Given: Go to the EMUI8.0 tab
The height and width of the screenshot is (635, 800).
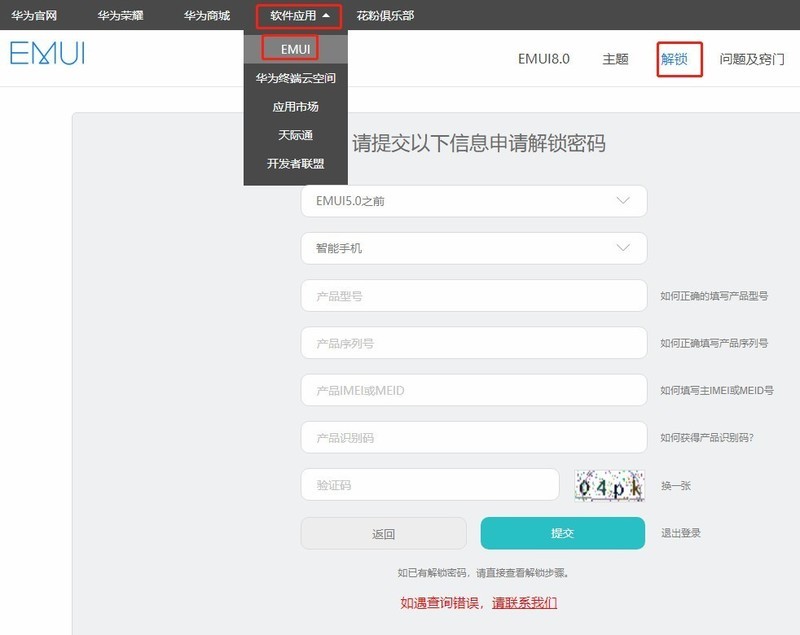Looking at the screenshot, I should click(544, 59).
